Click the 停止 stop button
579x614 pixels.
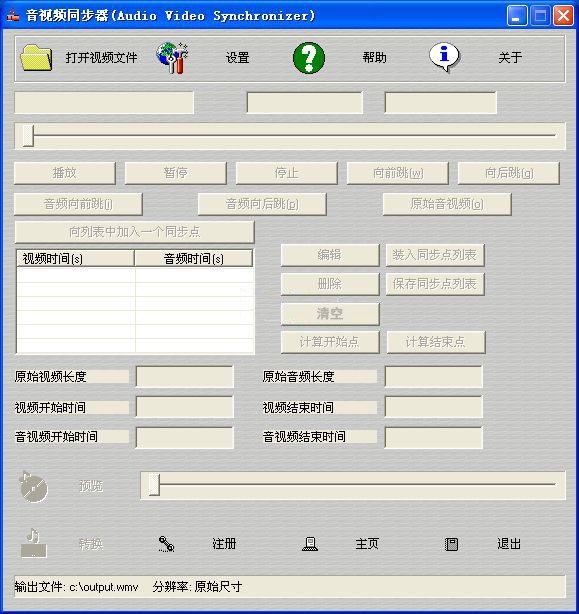pyautogui.click(x=287, y=173)
